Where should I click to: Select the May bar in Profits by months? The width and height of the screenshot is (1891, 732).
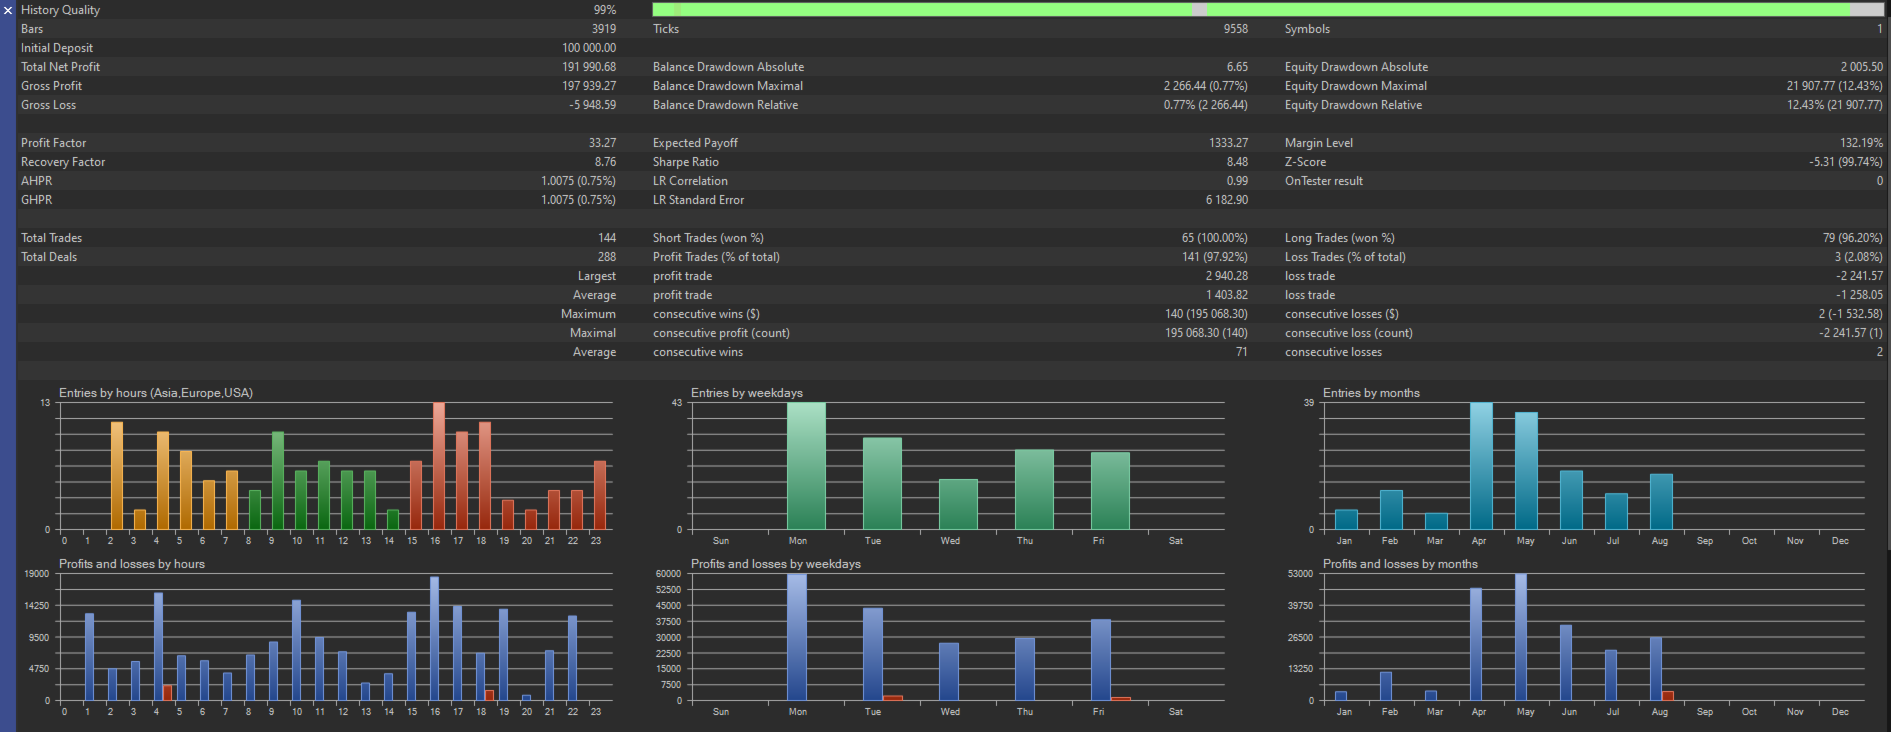[1521, 637]
